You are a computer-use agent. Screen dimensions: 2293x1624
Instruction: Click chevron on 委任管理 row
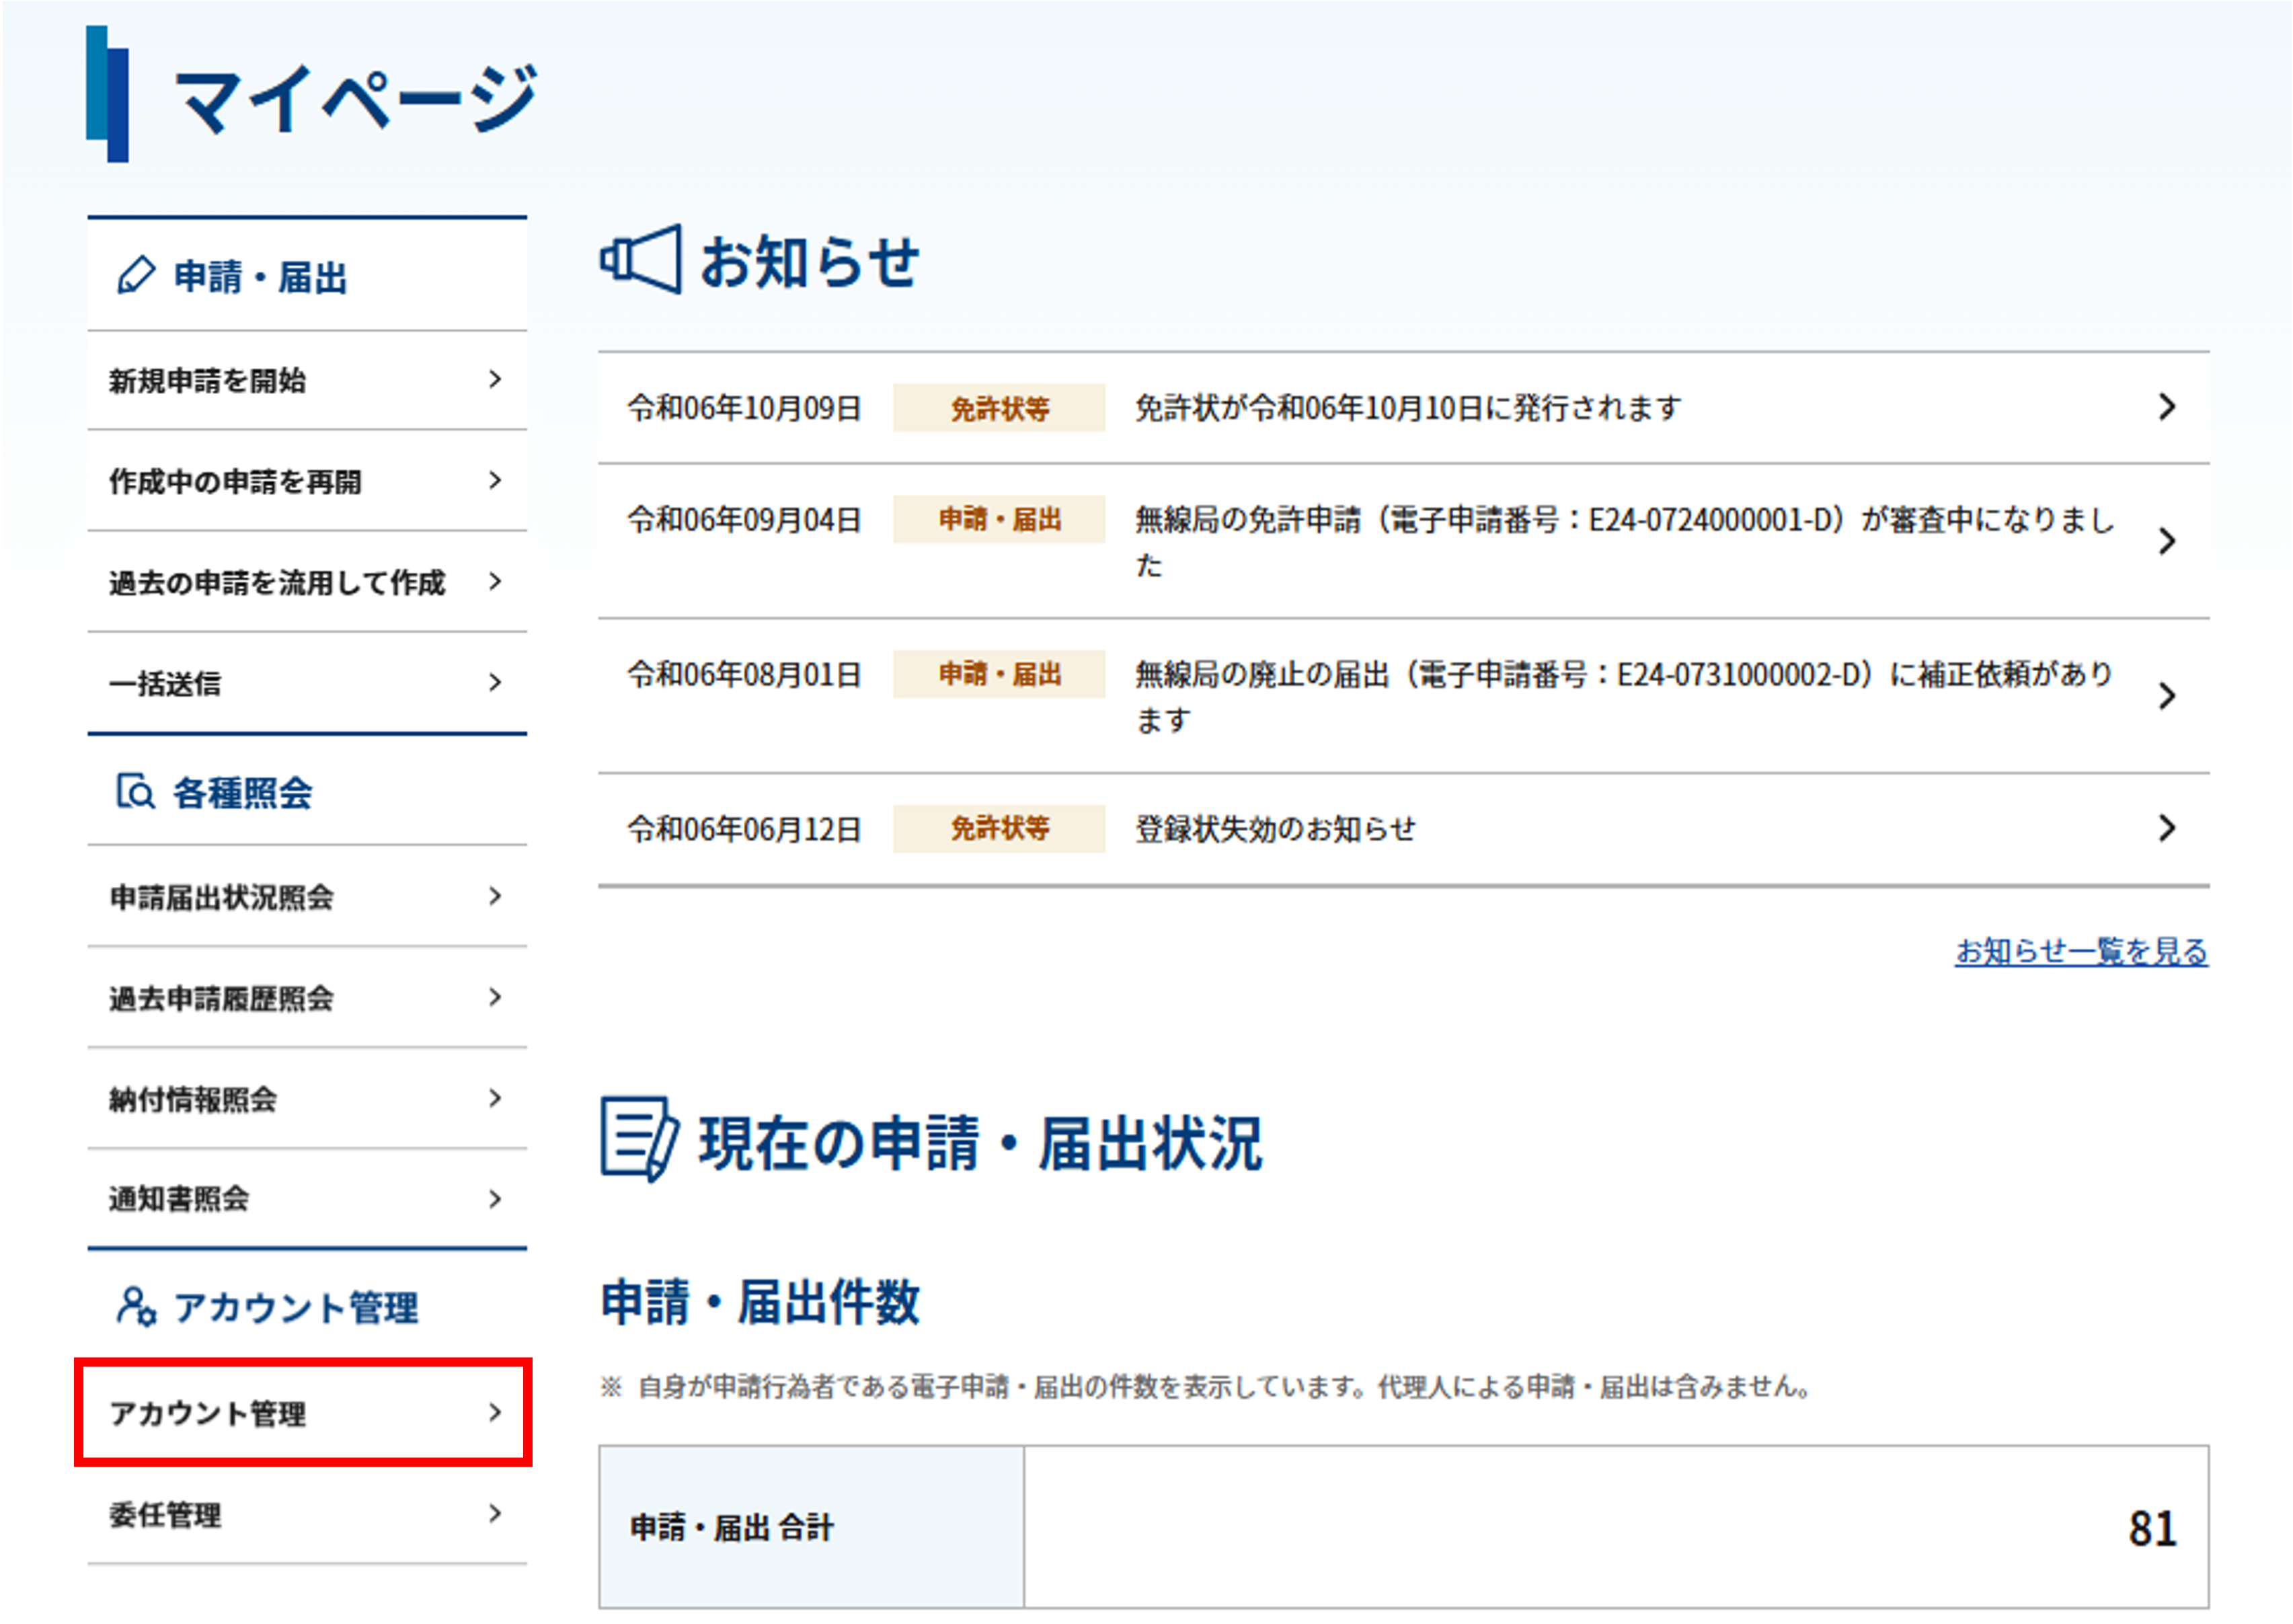(x=495, y=1514)
